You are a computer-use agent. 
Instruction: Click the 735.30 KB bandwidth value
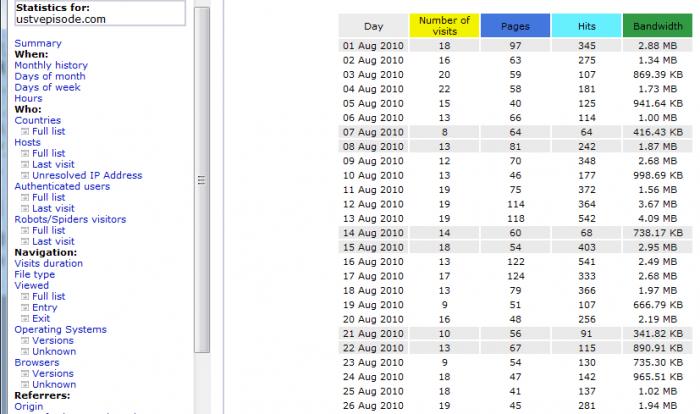click(658, 362)
